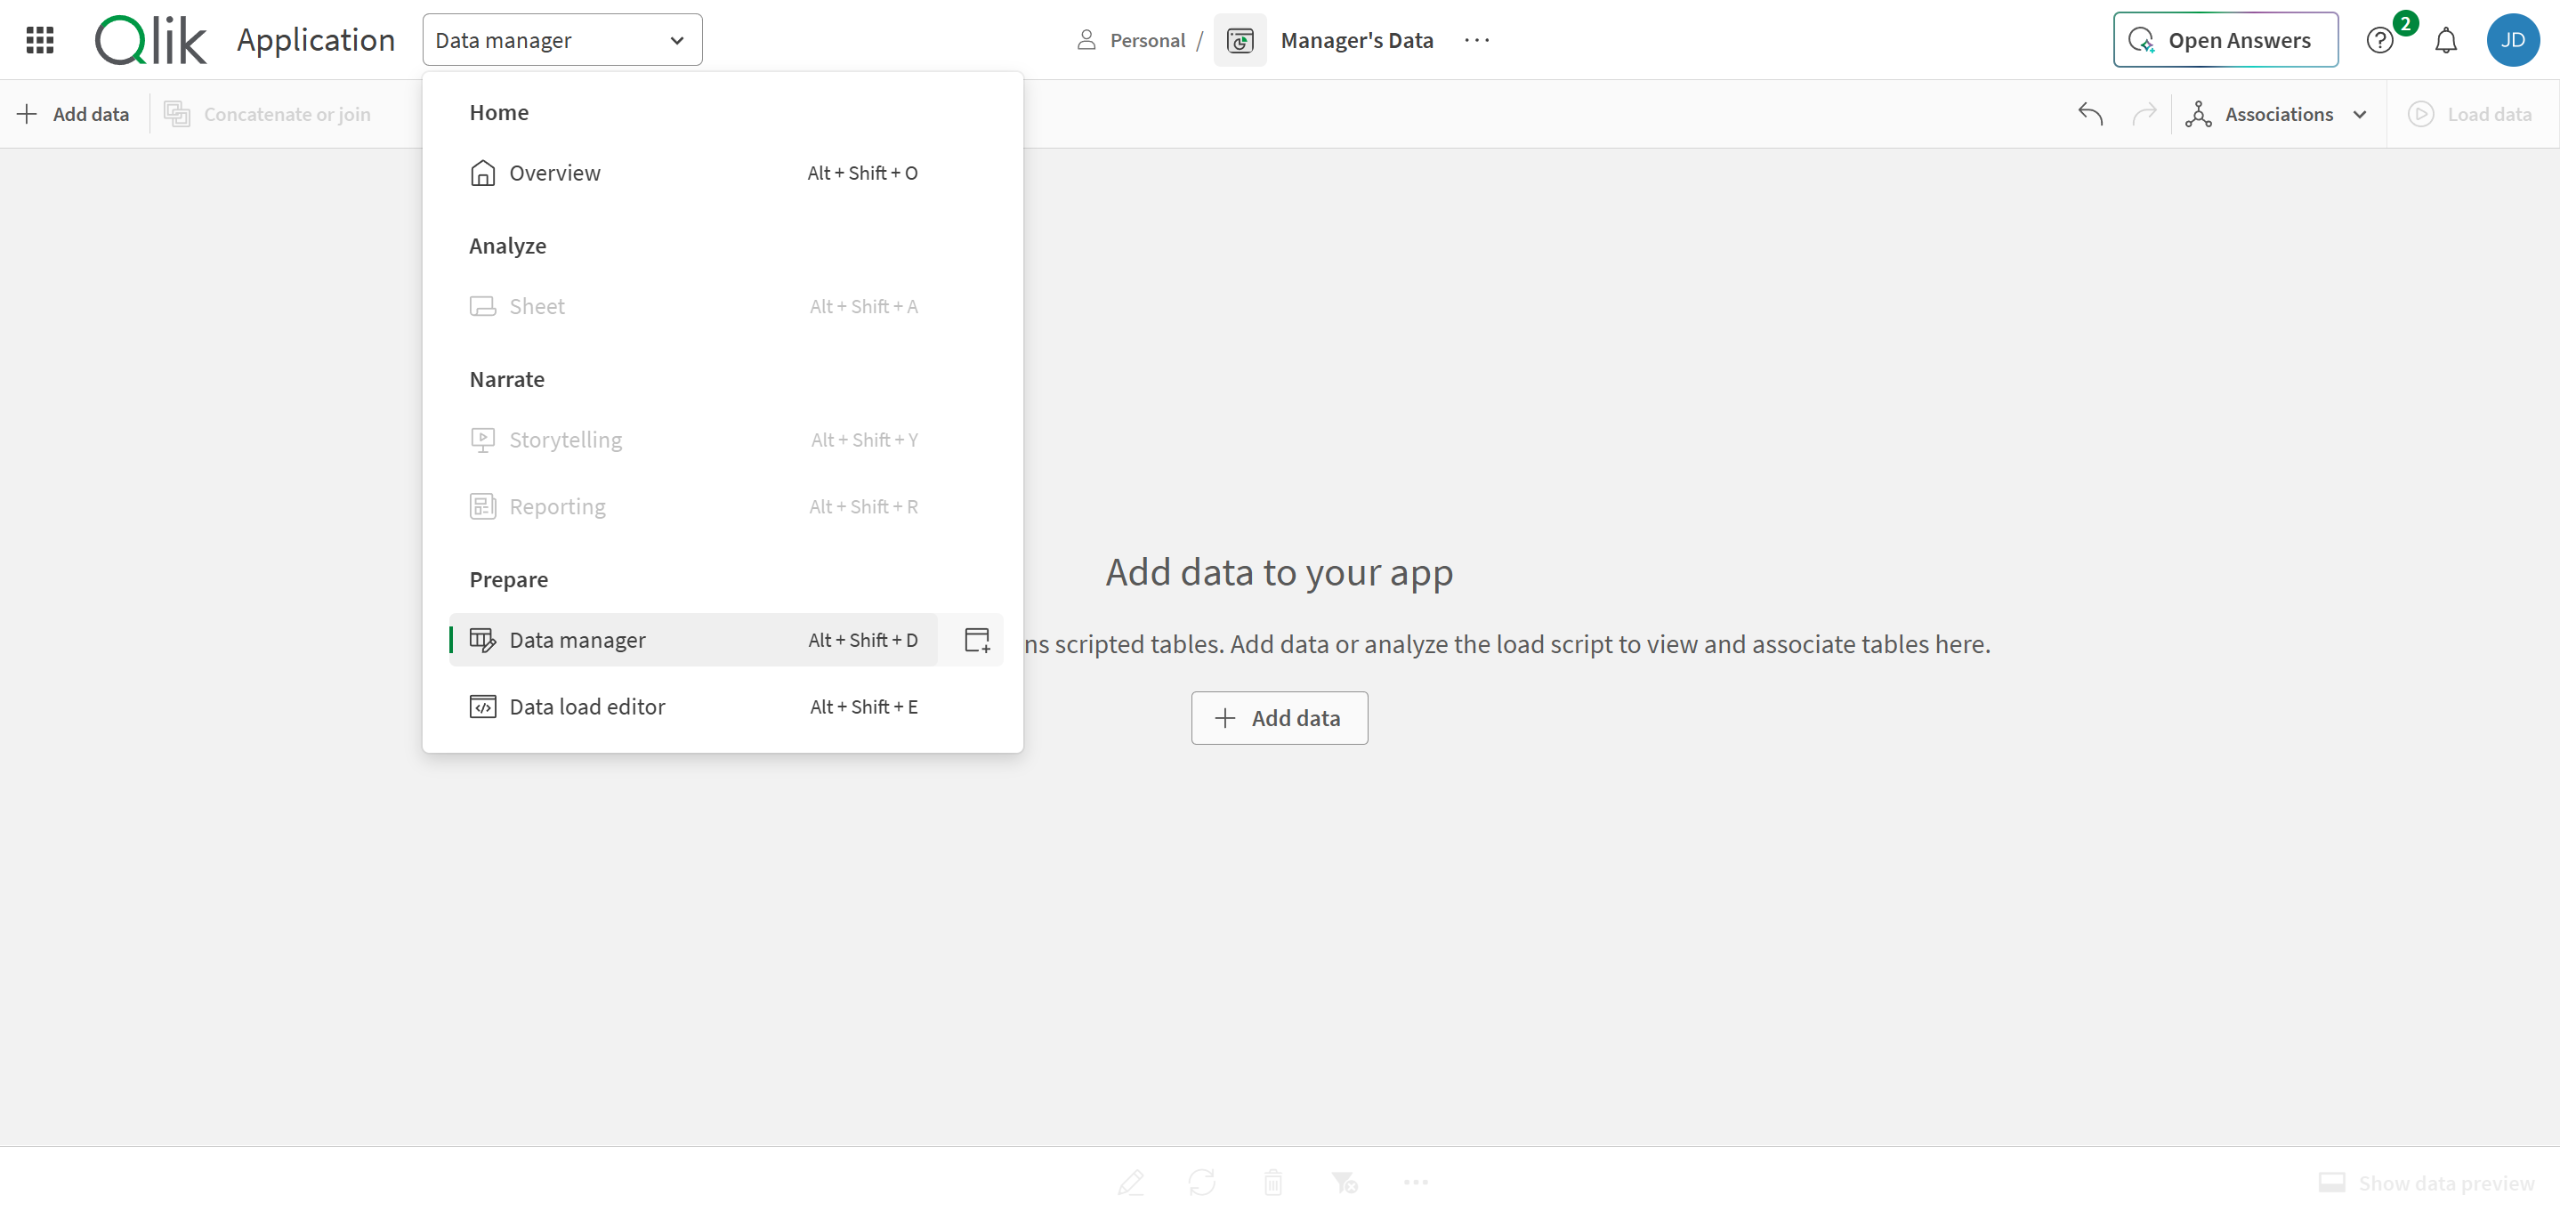Viewport: 2560px width, 1219px height.
Task: Select Data manager menu entry
Action: [577, 640]
